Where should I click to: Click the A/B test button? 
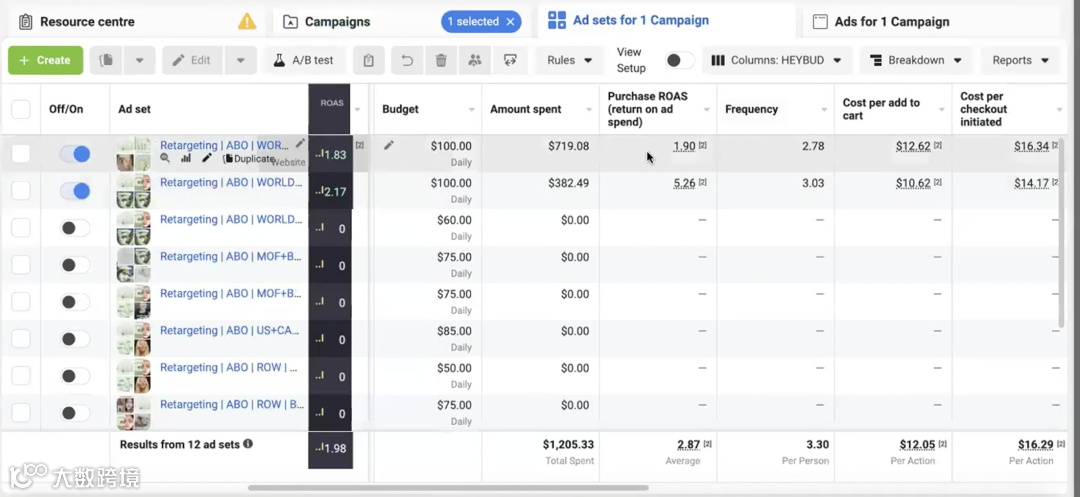click(x=304, y=60)
